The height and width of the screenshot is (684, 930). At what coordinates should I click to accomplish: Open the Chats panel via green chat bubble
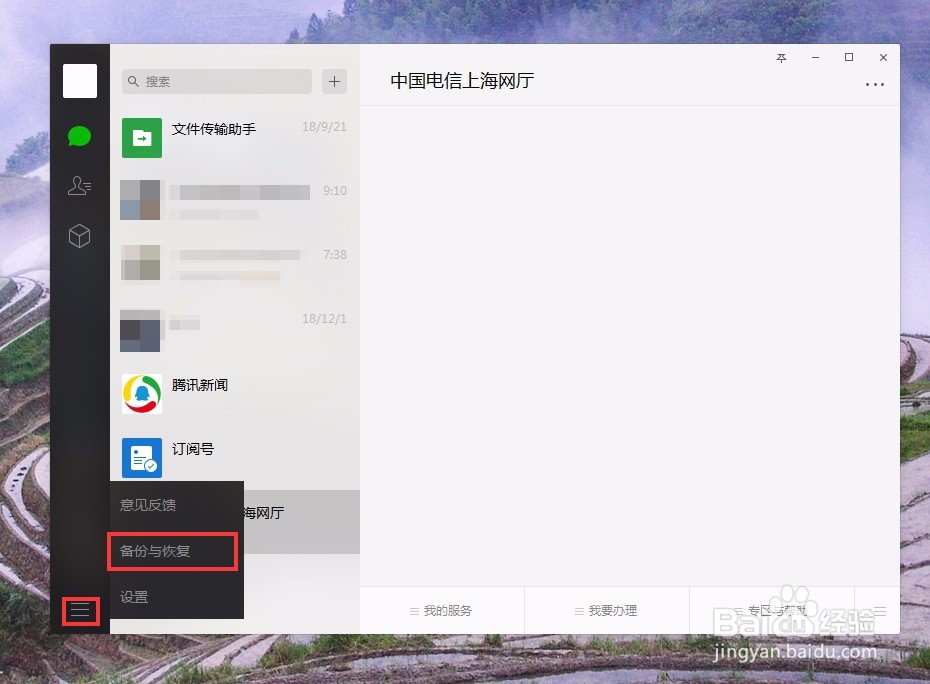80,135
